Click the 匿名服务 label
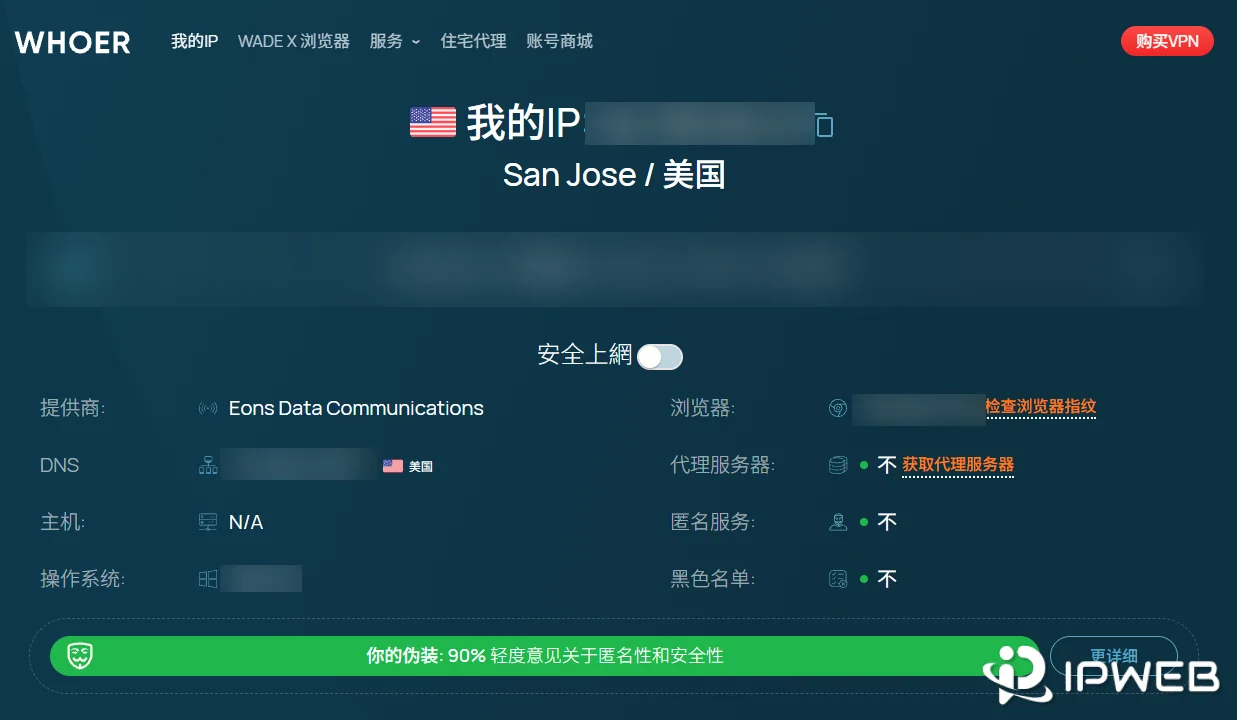Screen dimensions: 1237x720 coord(713,522)
